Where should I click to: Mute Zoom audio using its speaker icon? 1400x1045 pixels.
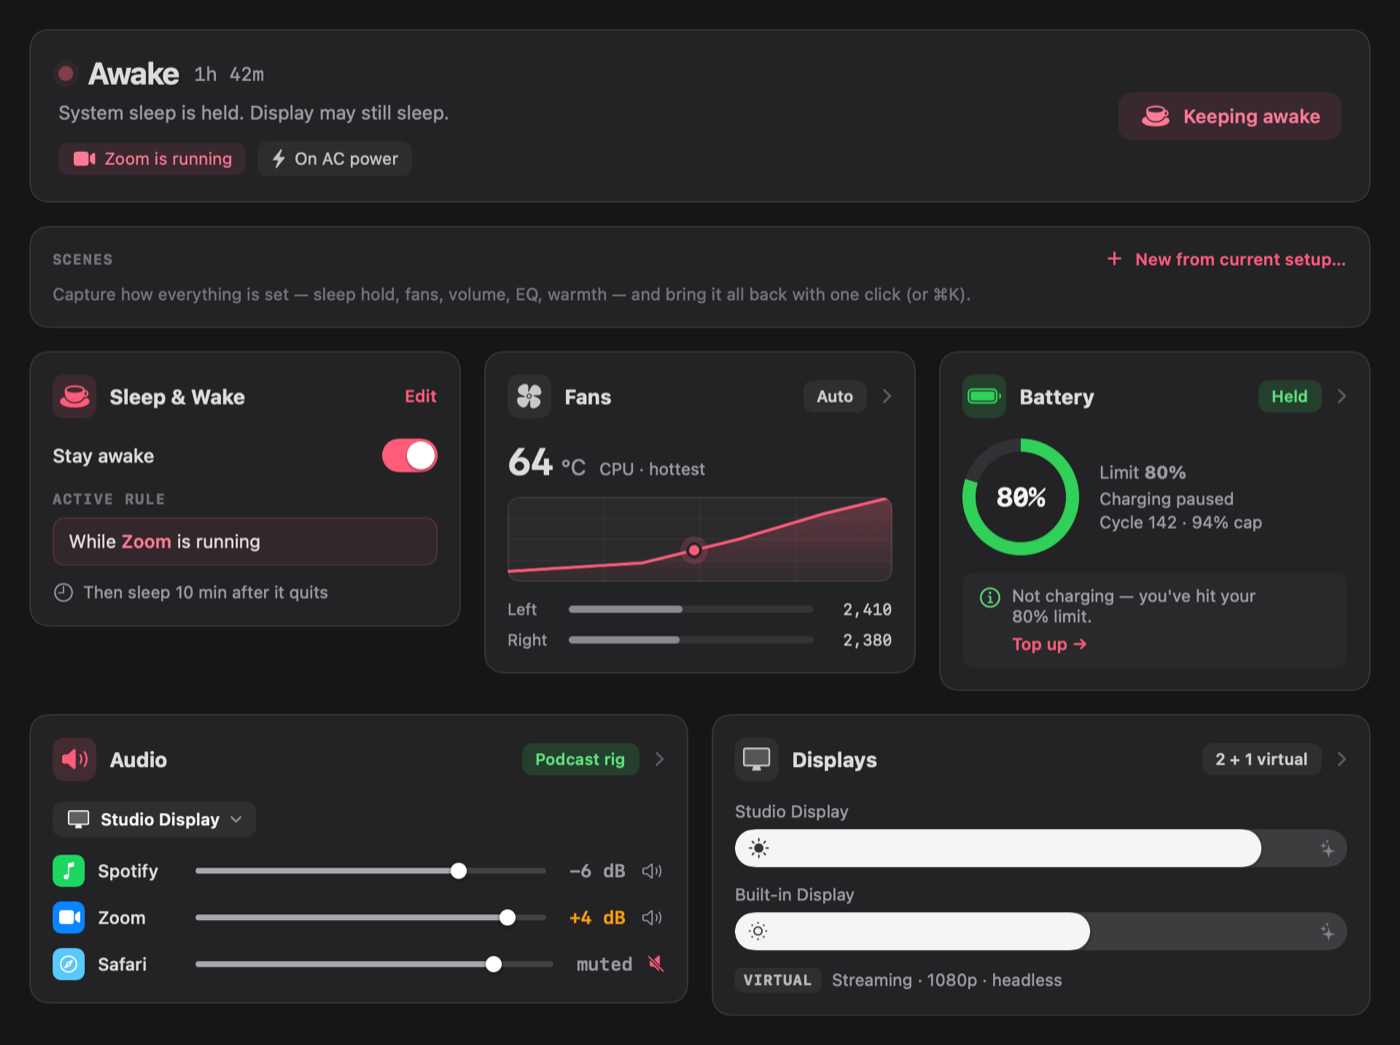coord(652,917)
